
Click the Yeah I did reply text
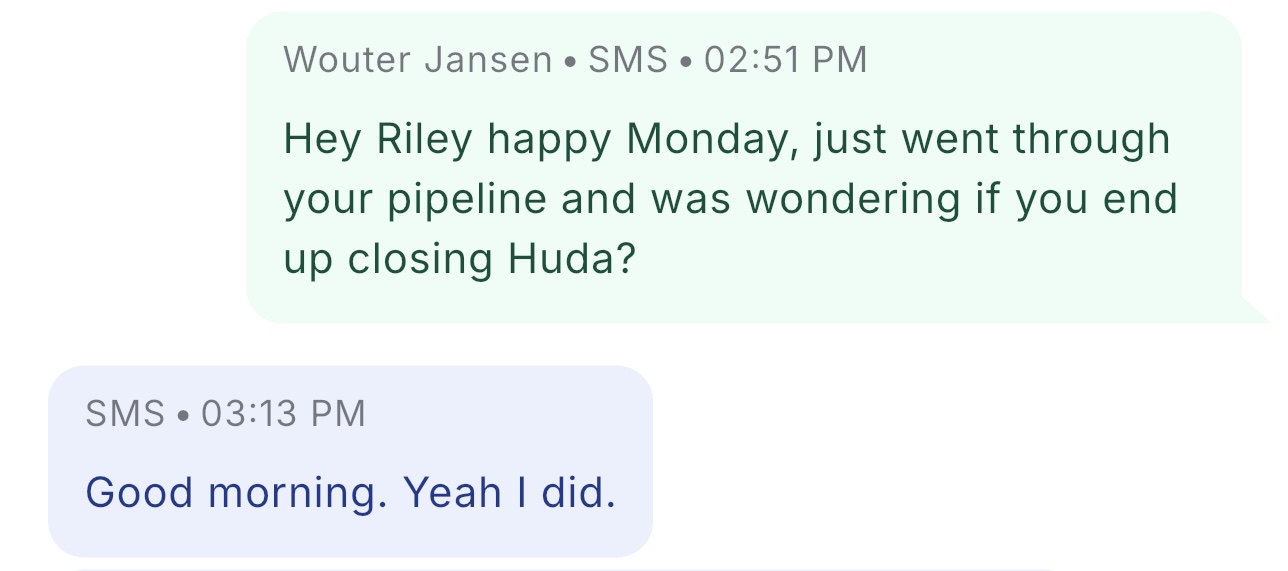coord(509,493)
